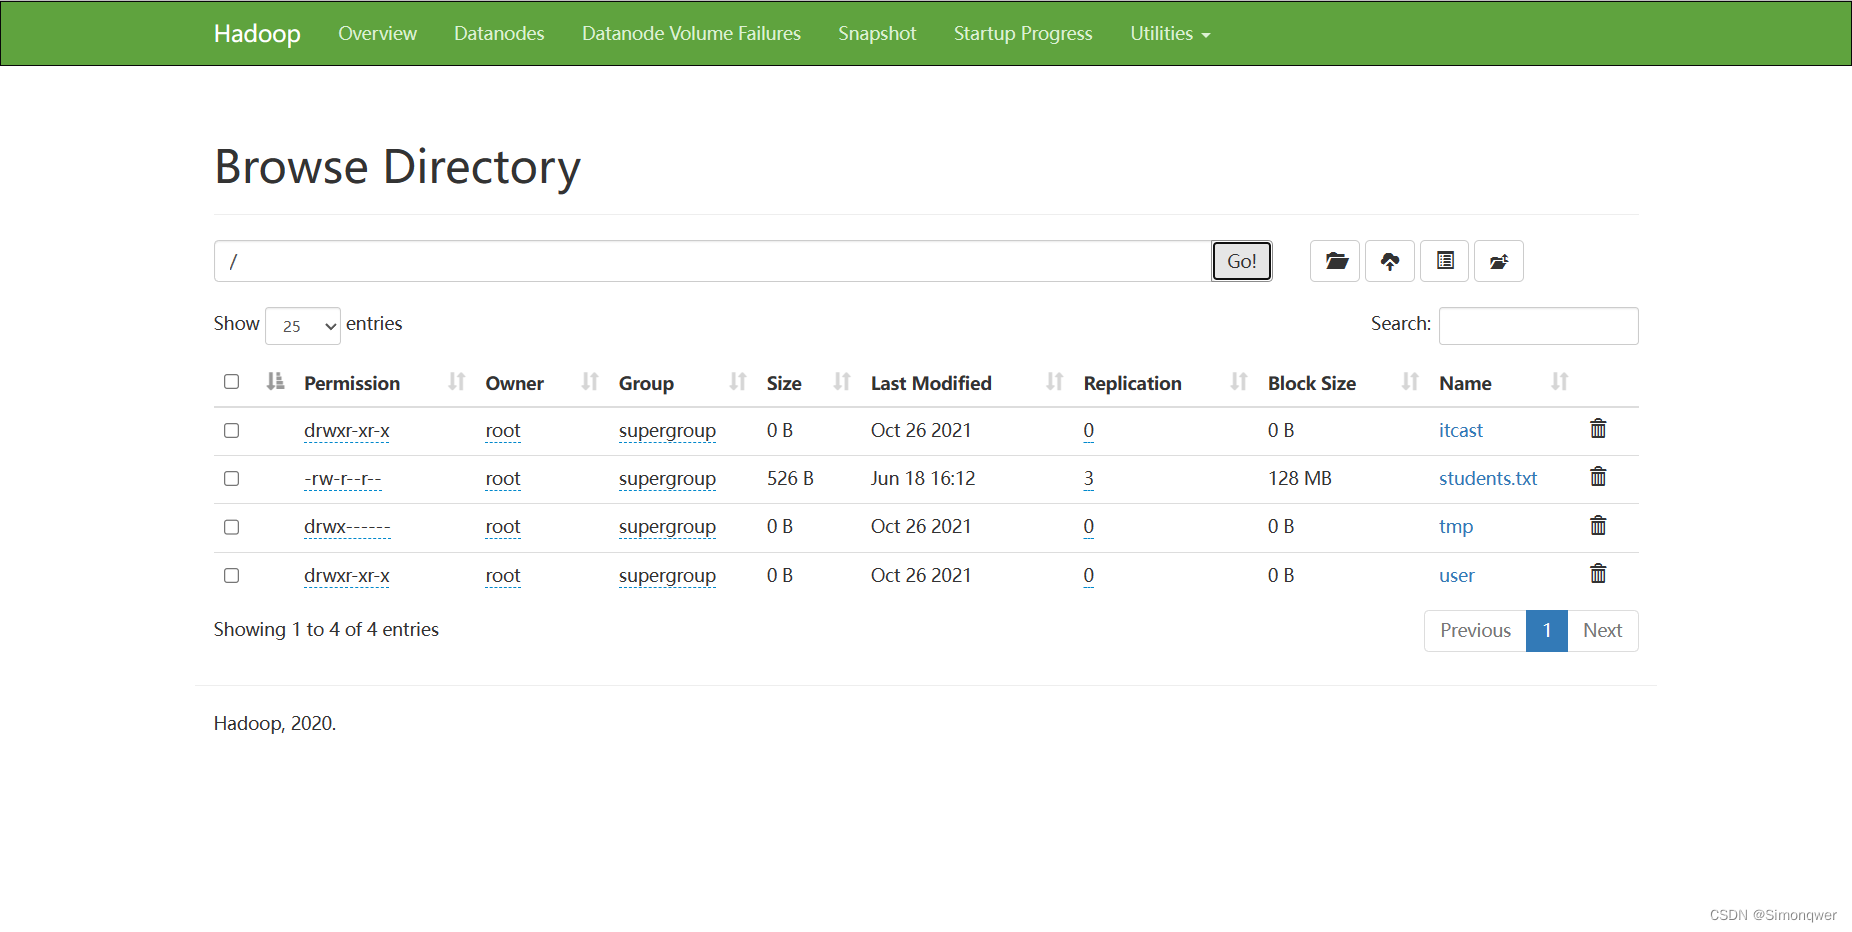
Task: Click the 128 MB block size cell
Action: (1300, 478)
